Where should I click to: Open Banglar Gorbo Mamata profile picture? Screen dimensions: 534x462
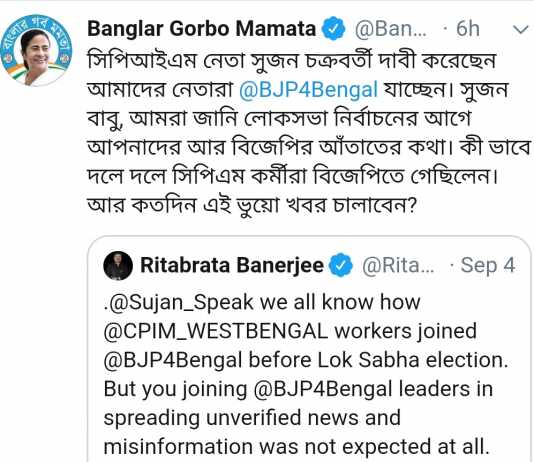[x=36, y=50]
